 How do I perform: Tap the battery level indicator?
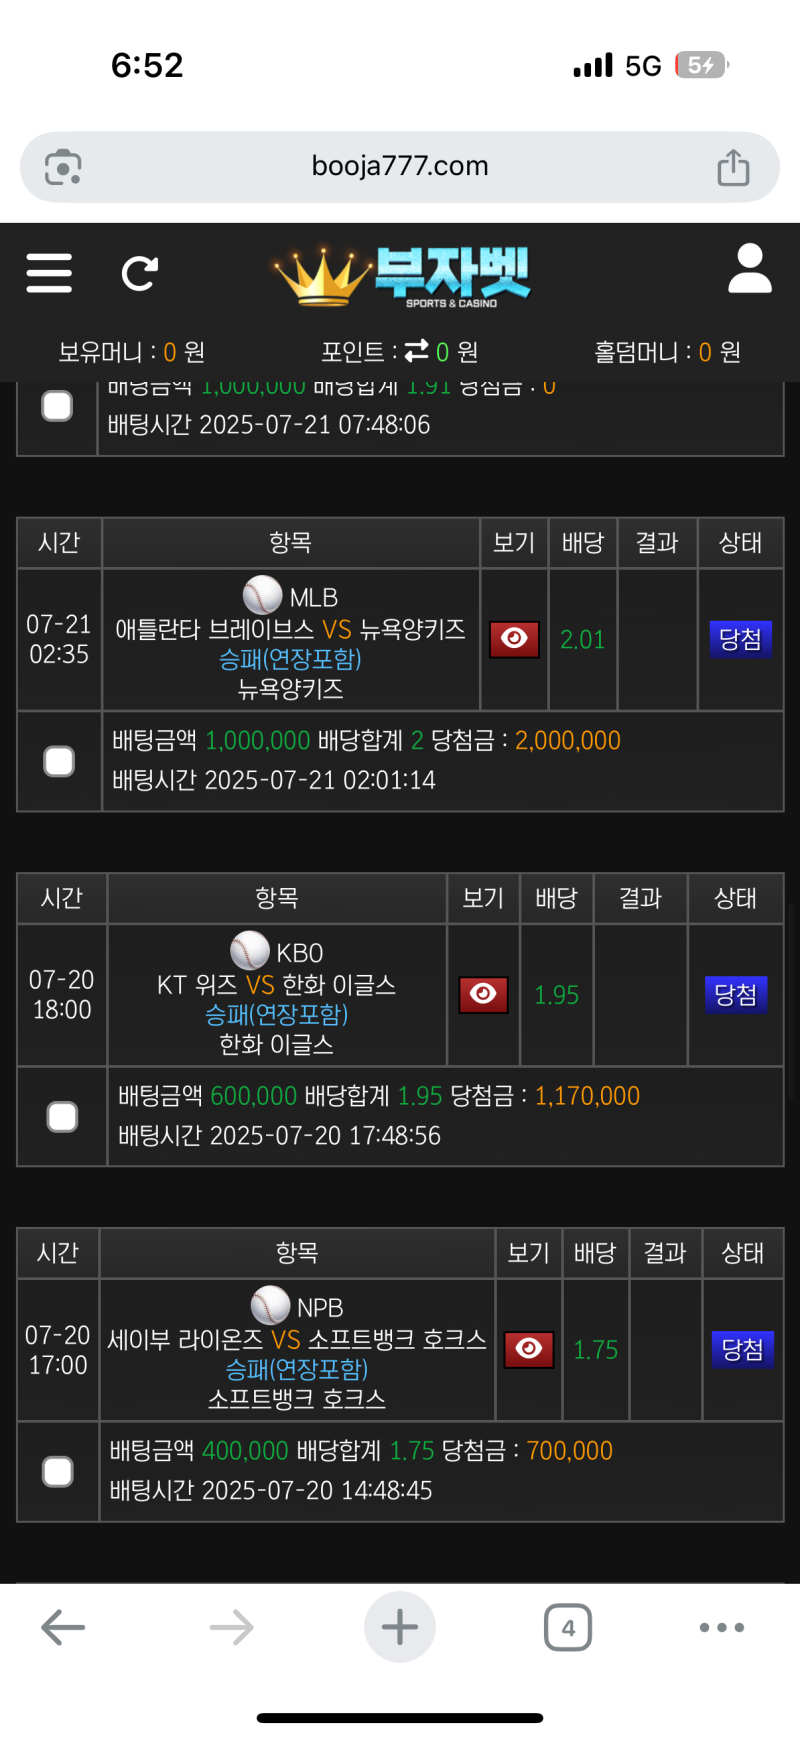[x=700, y=64]
